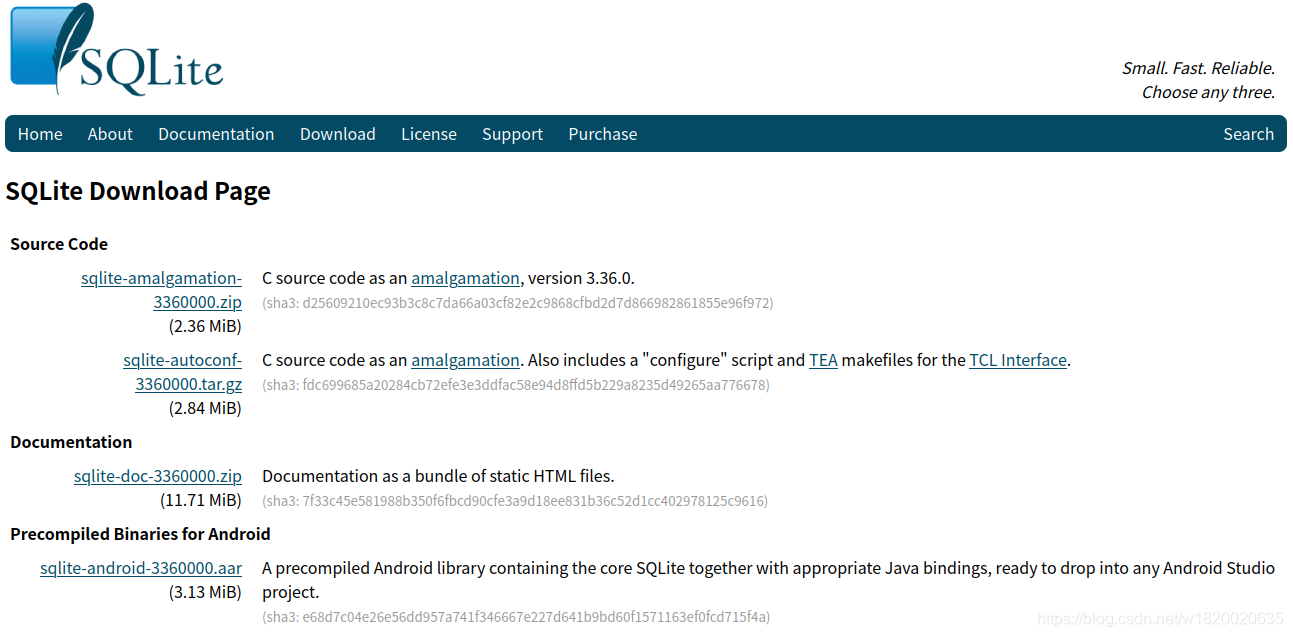The height and width of the screenshot is (637, 1293).
Task: Select the Download menu item
Action: click(338, 134)
